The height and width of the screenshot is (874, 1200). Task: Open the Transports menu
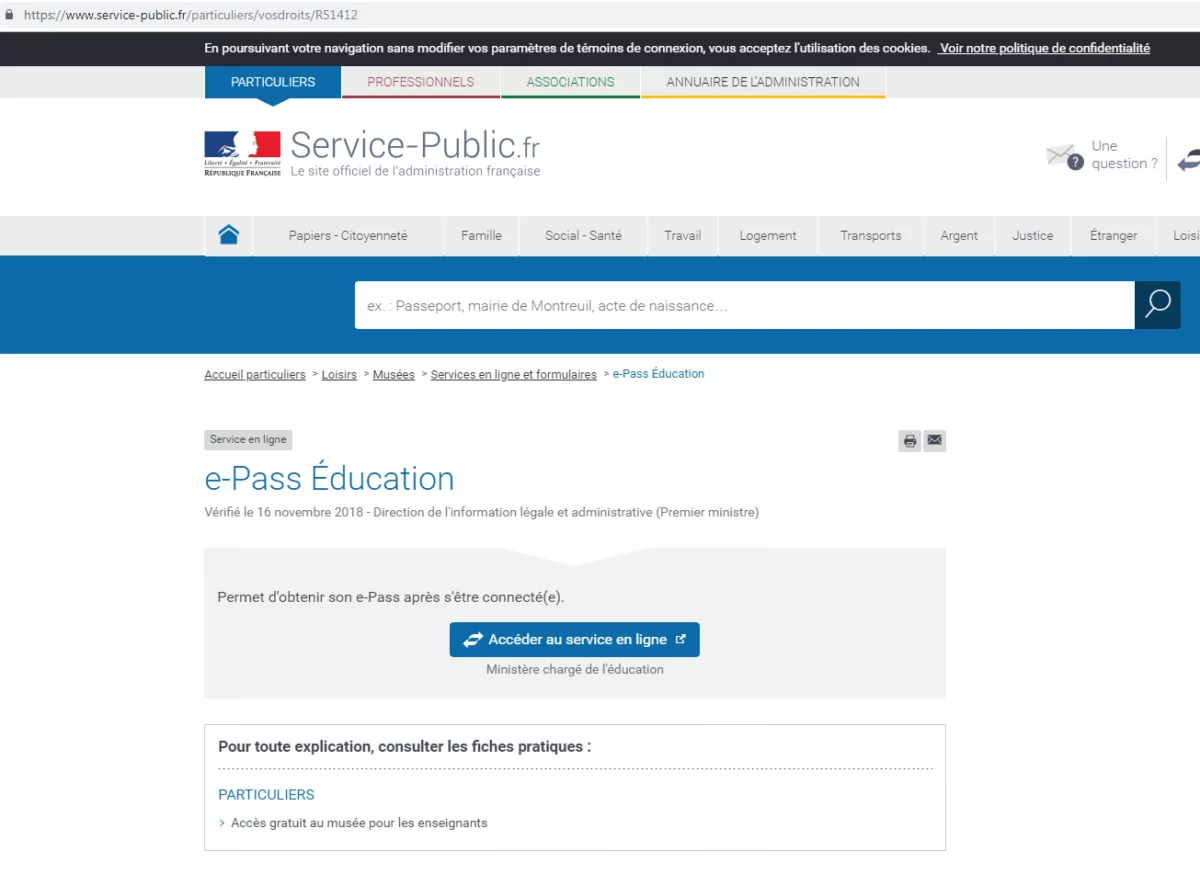870,236
